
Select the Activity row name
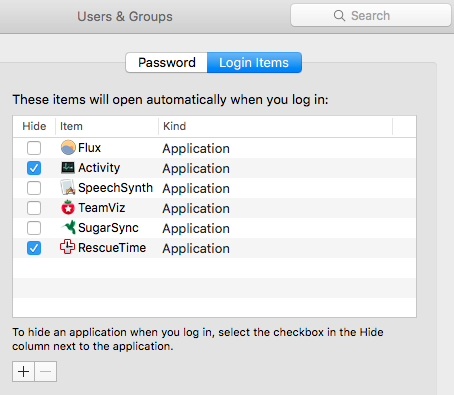click(x=99, y=168)
